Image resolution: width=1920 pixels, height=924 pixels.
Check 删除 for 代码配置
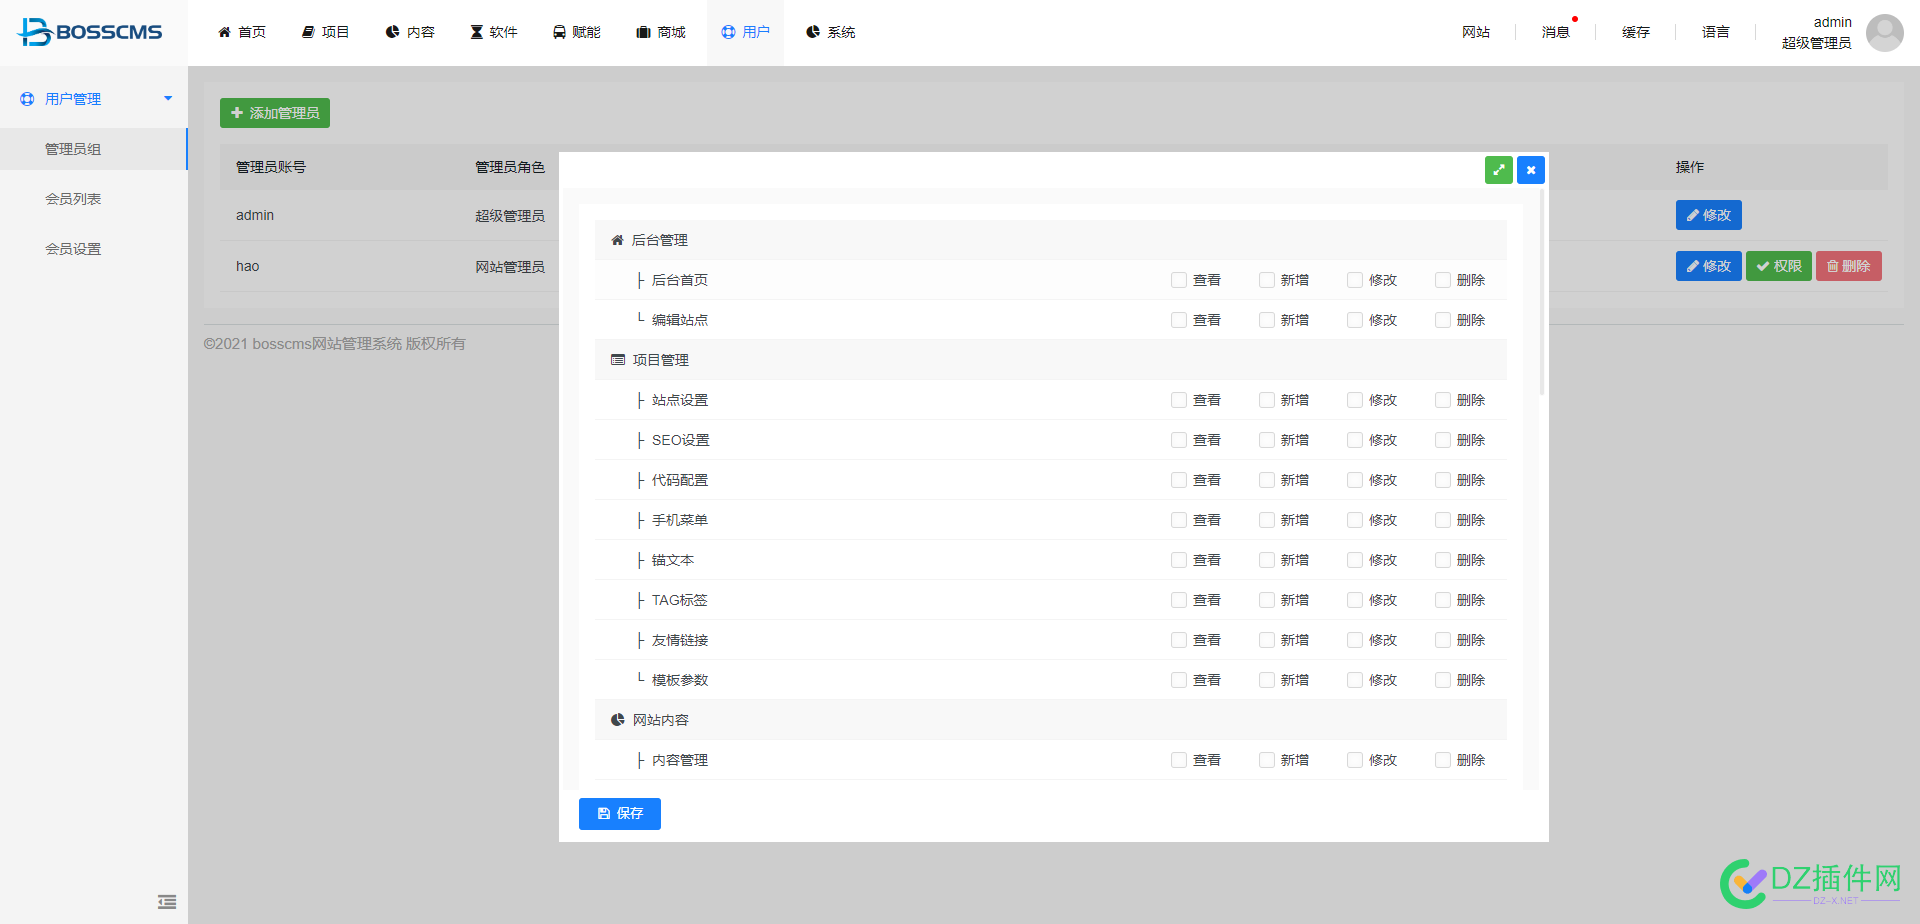tap(1443, 480)
